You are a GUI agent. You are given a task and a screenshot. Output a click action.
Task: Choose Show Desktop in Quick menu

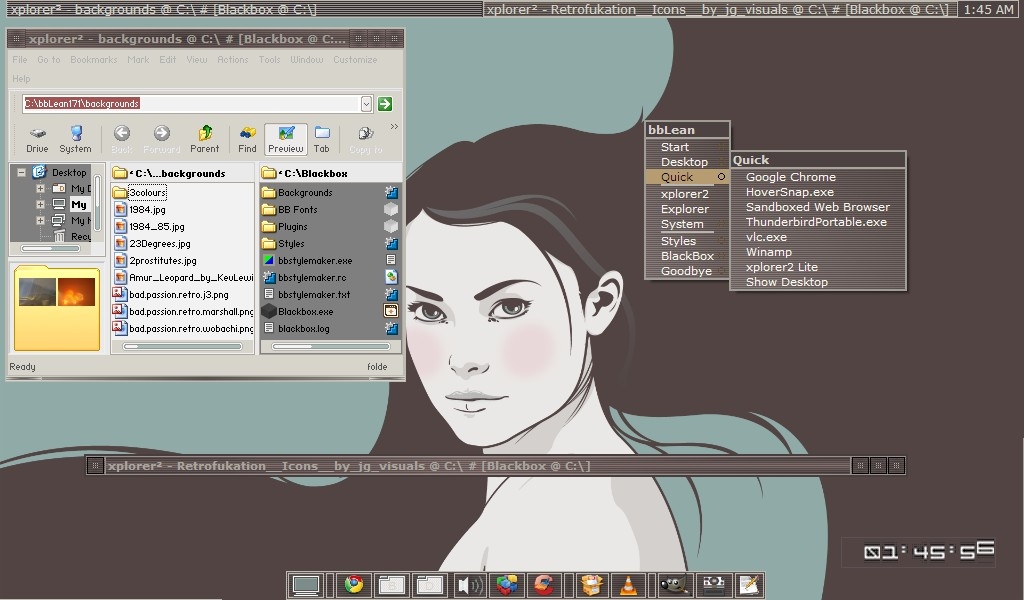click(818, 282)
